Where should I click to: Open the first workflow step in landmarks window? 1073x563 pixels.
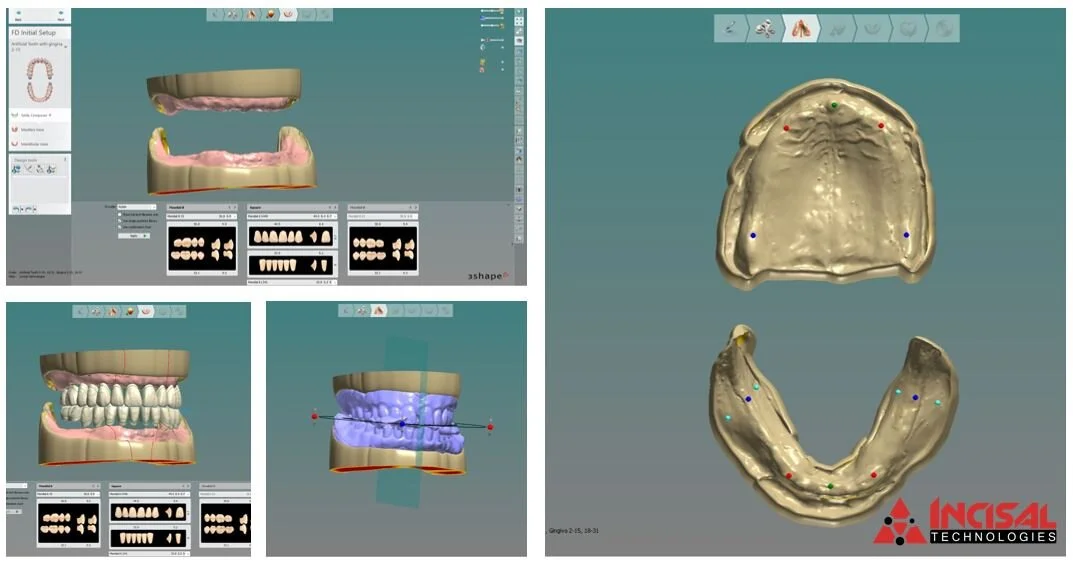[x=731, y=28]
